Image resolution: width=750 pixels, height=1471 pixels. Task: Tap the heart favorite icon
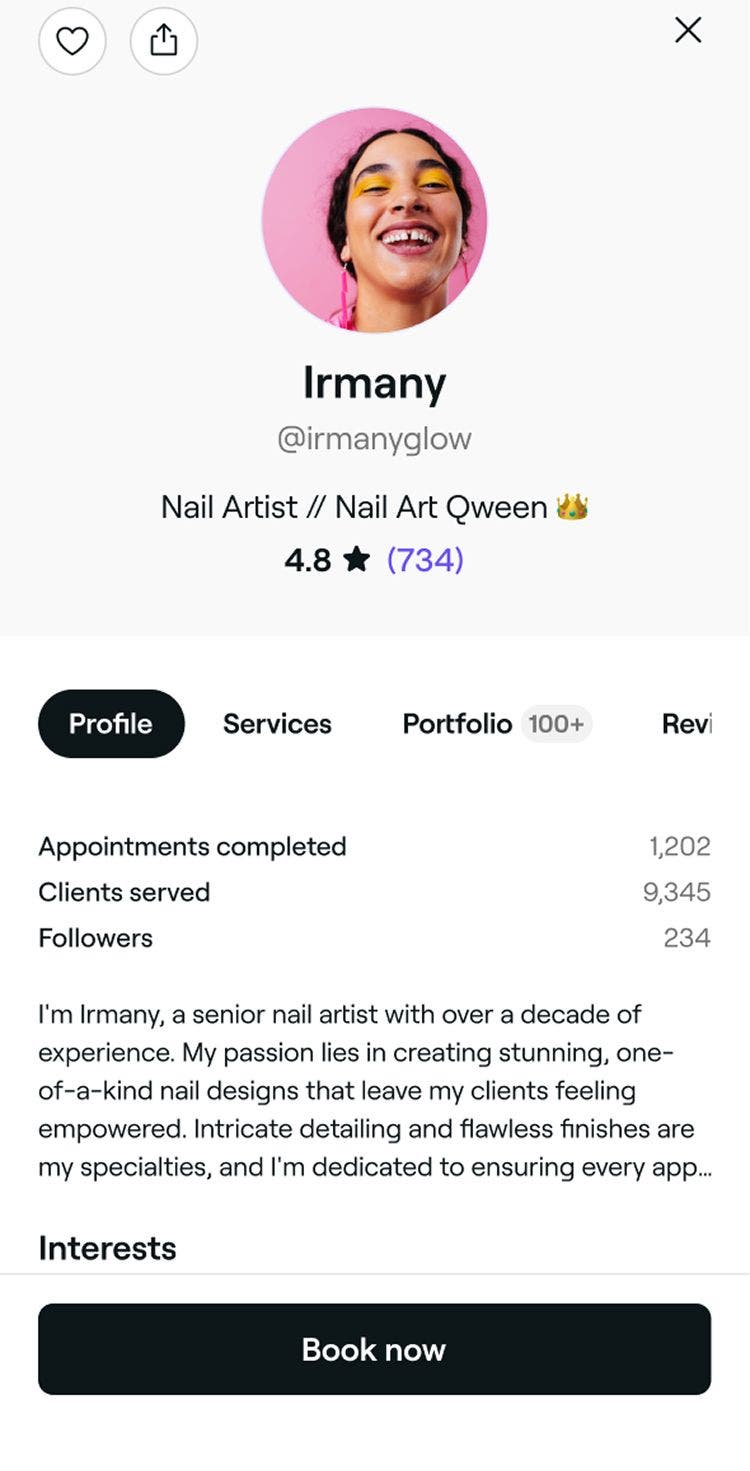[72, 41]
